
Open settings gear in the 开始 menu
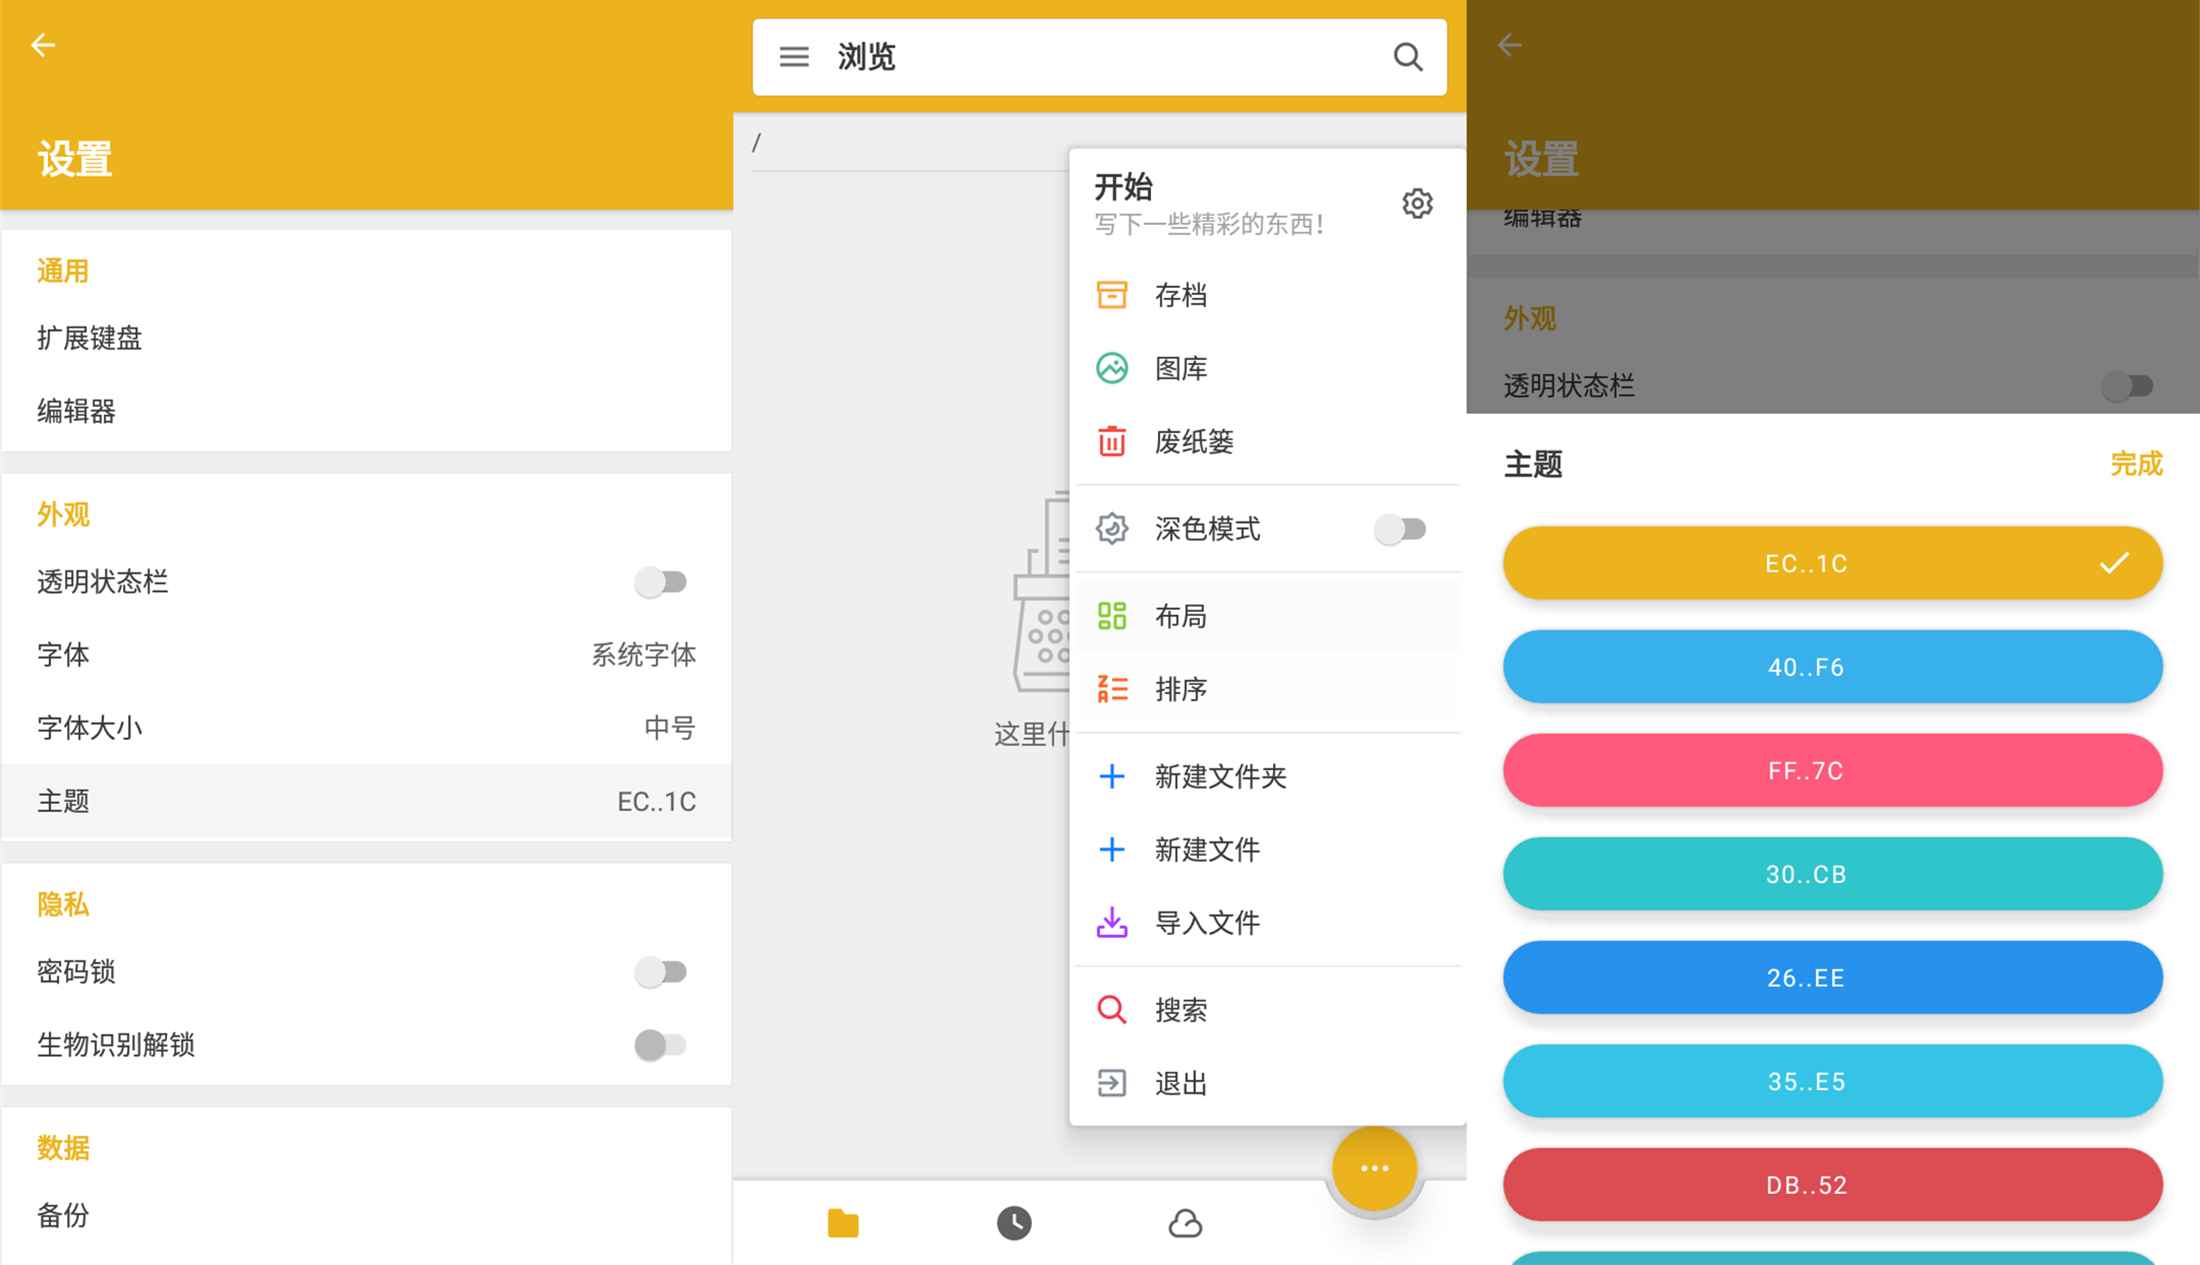point(1417,204)
